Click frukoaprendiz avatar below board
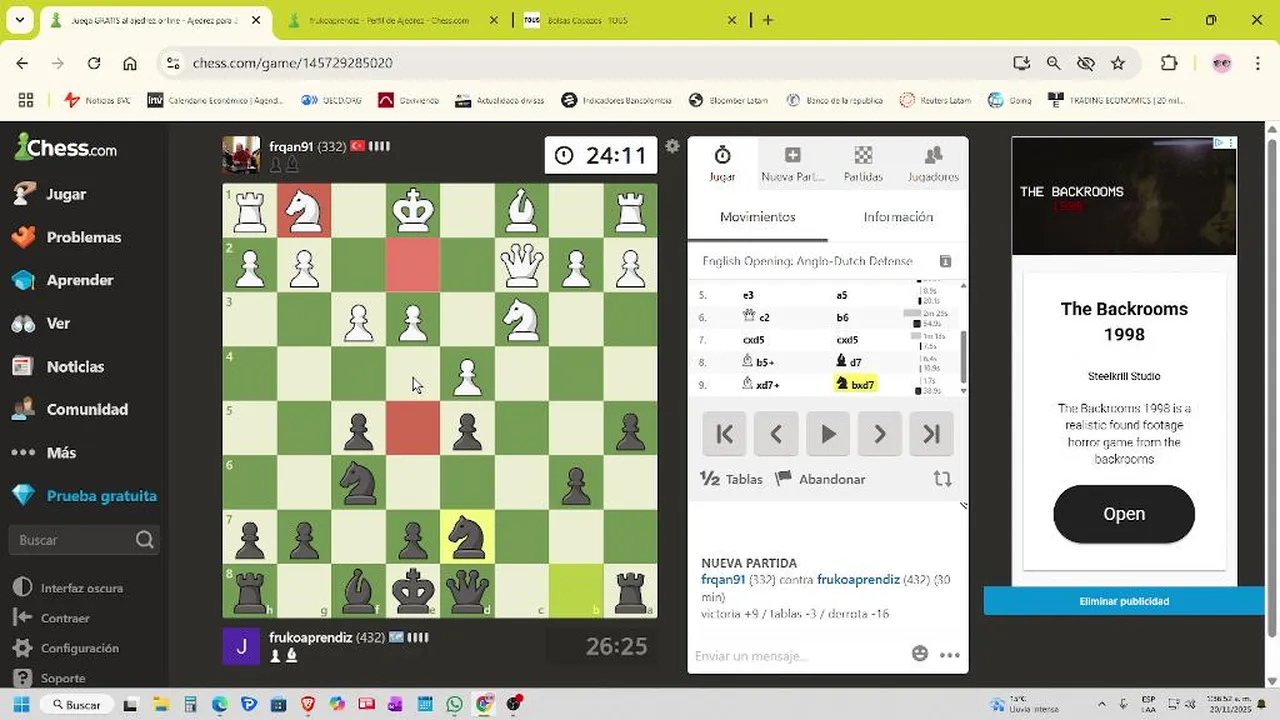This screenshot has height=720, width=1280. 241,646
